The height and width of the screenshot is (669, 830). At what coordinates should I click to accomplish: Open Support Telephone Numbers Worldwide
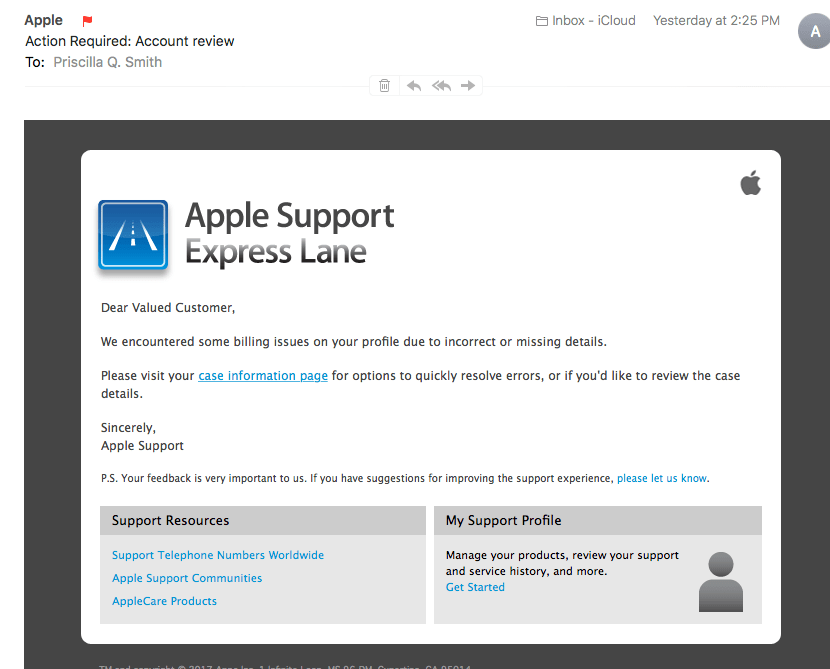click(217, 555)
